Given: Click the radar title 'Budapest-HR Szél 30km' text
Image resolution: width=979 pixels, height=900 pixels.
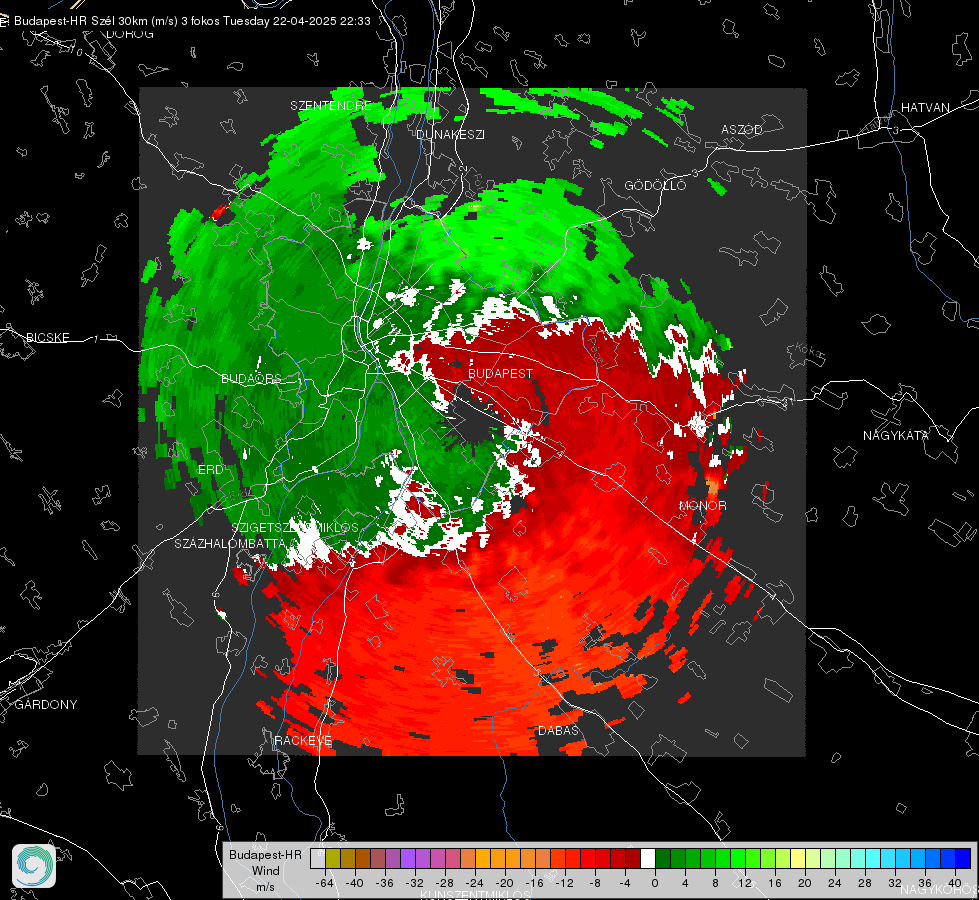Looking at the screenshot, I should [x=81, y=21].
